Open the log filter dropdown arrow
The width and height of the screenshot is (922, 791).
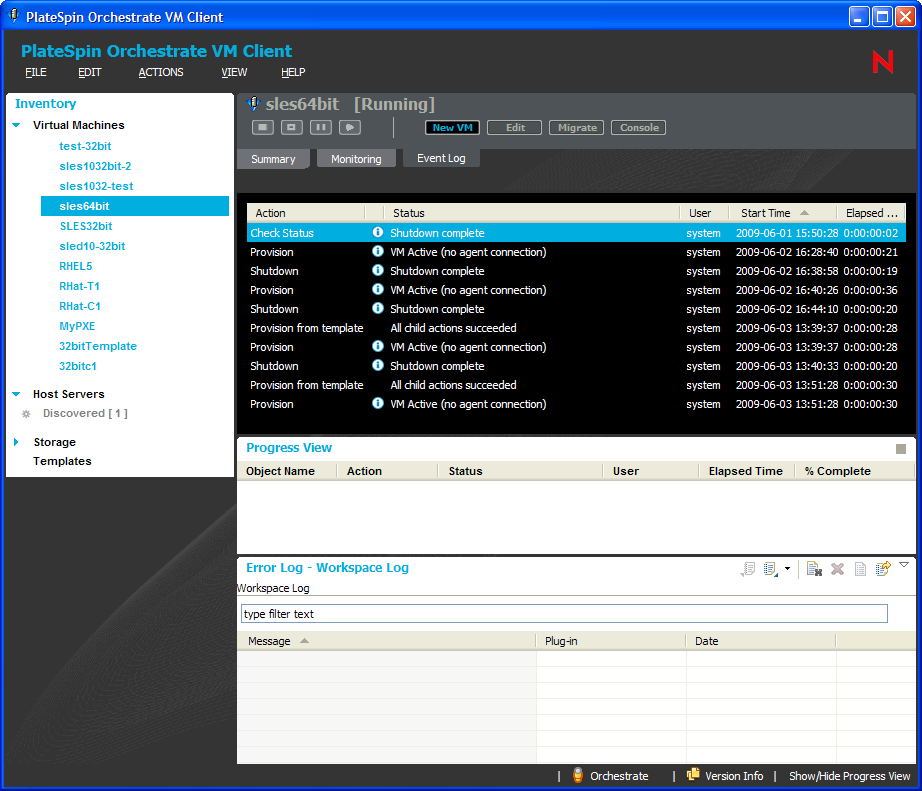coord(787,569)
